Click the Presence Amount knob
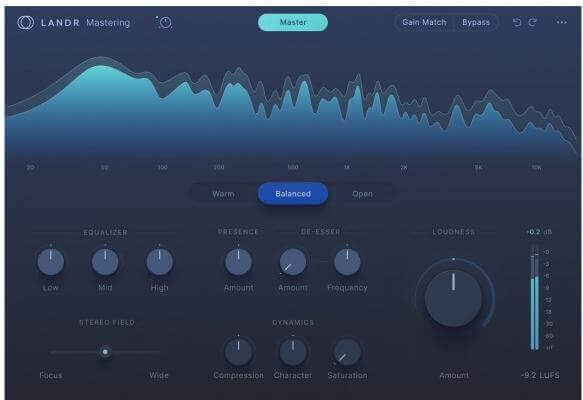Screen dimensions: 583x400 pos(238,262)
